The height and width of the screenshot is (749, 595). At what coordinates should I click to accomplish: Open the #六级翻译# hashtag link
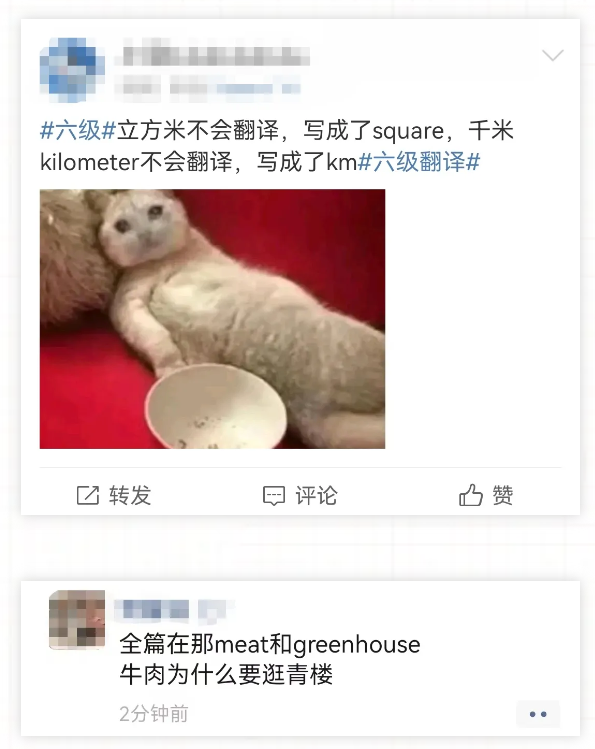419,161
